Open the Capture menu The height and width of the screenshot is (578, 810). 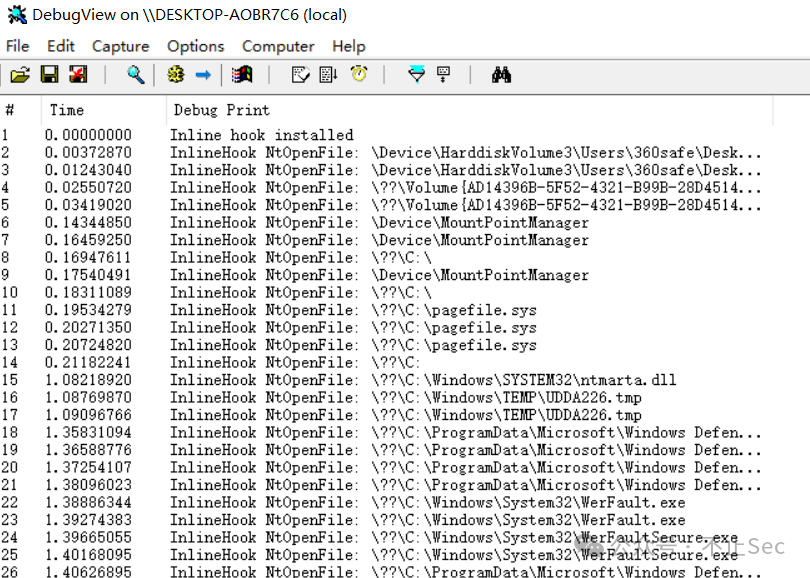120,46
